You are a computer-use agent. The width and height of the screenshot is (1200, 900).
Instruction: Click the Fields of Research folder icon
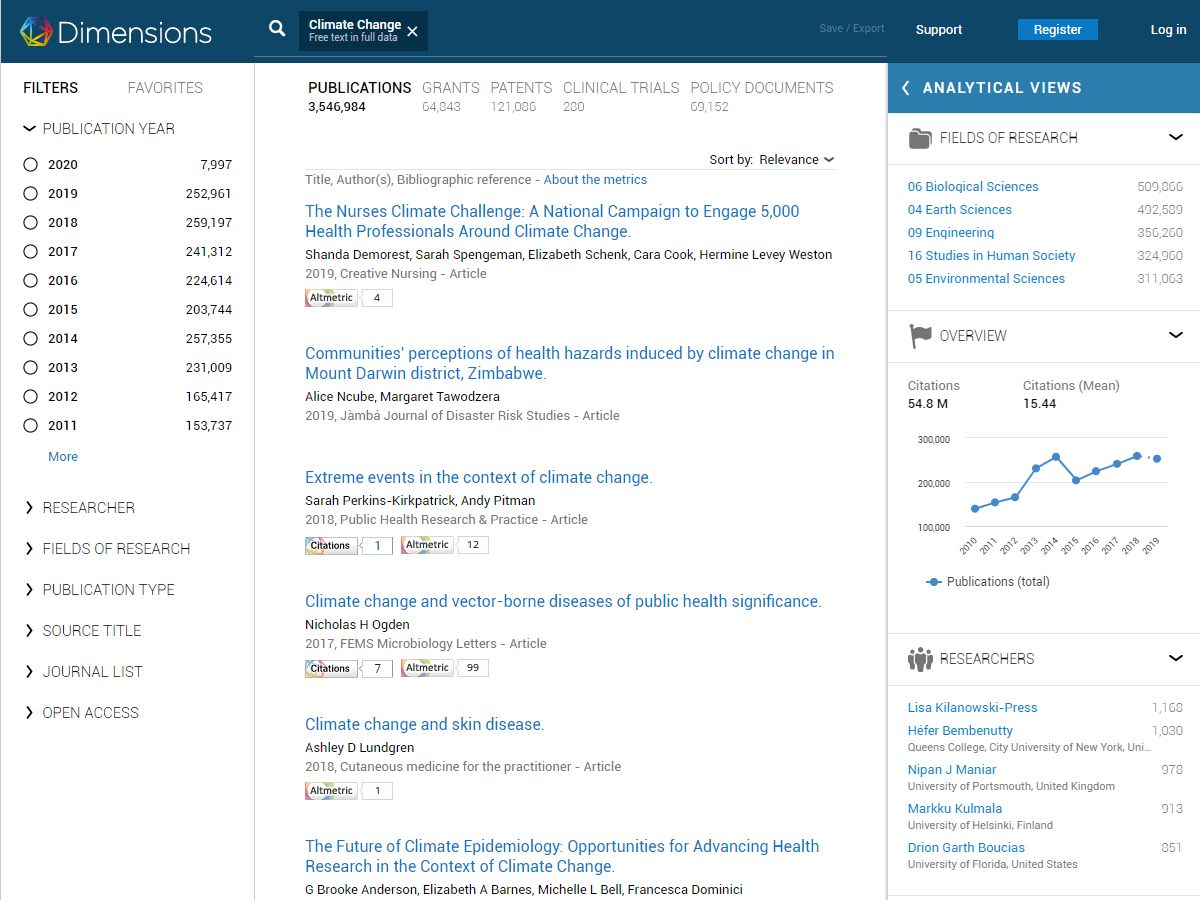[x=919, y=138]
